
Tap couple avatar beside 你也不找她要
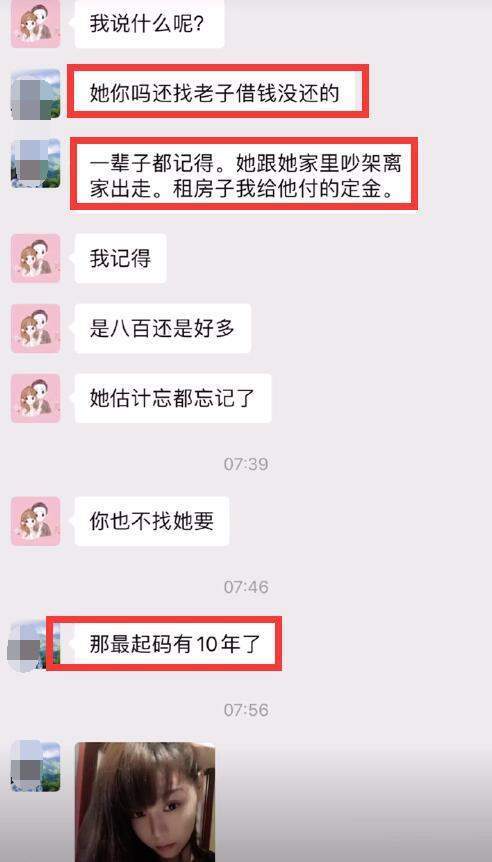35,521
